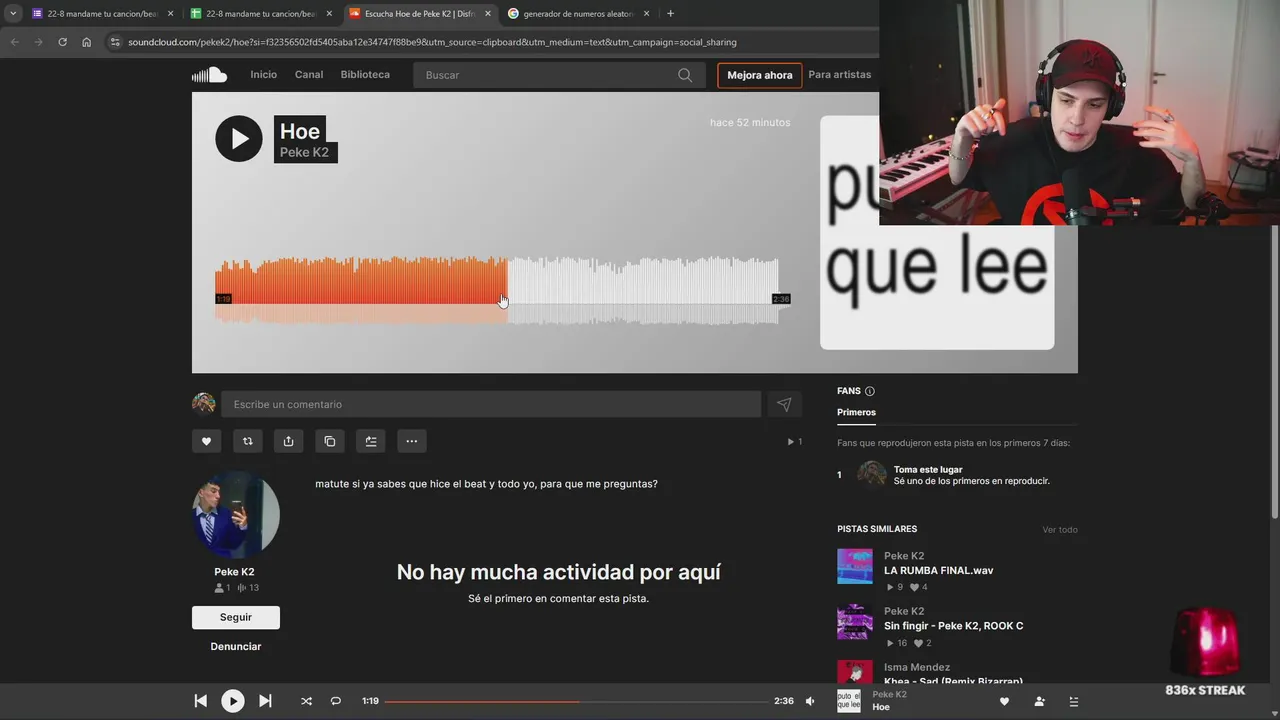
Task: Click the FANS info icon
Action: click(870, 391)
